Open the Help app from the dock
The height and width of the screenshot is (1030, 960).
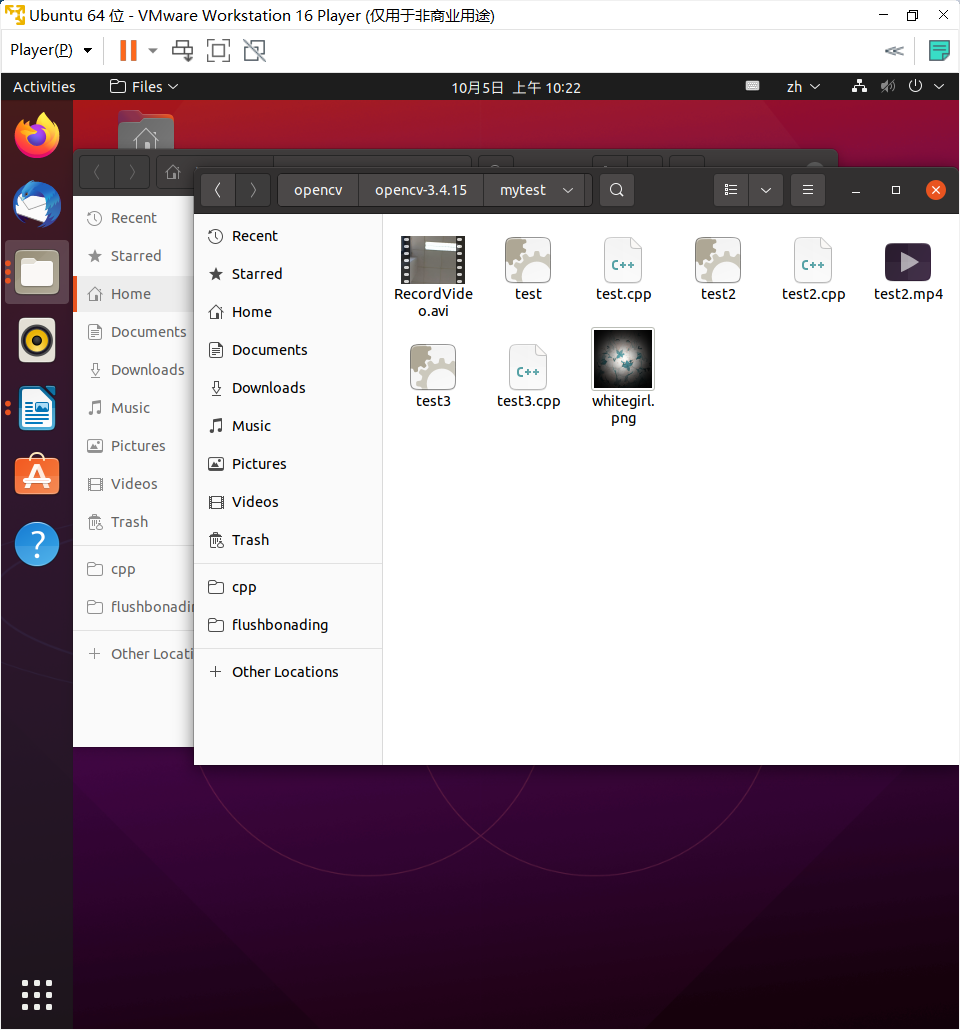(x=37, y=544)
